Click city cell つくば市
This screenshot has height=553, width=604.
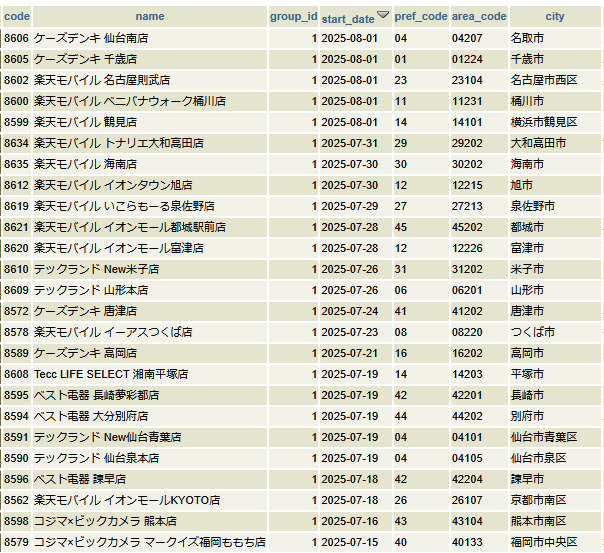coord(555,332)
